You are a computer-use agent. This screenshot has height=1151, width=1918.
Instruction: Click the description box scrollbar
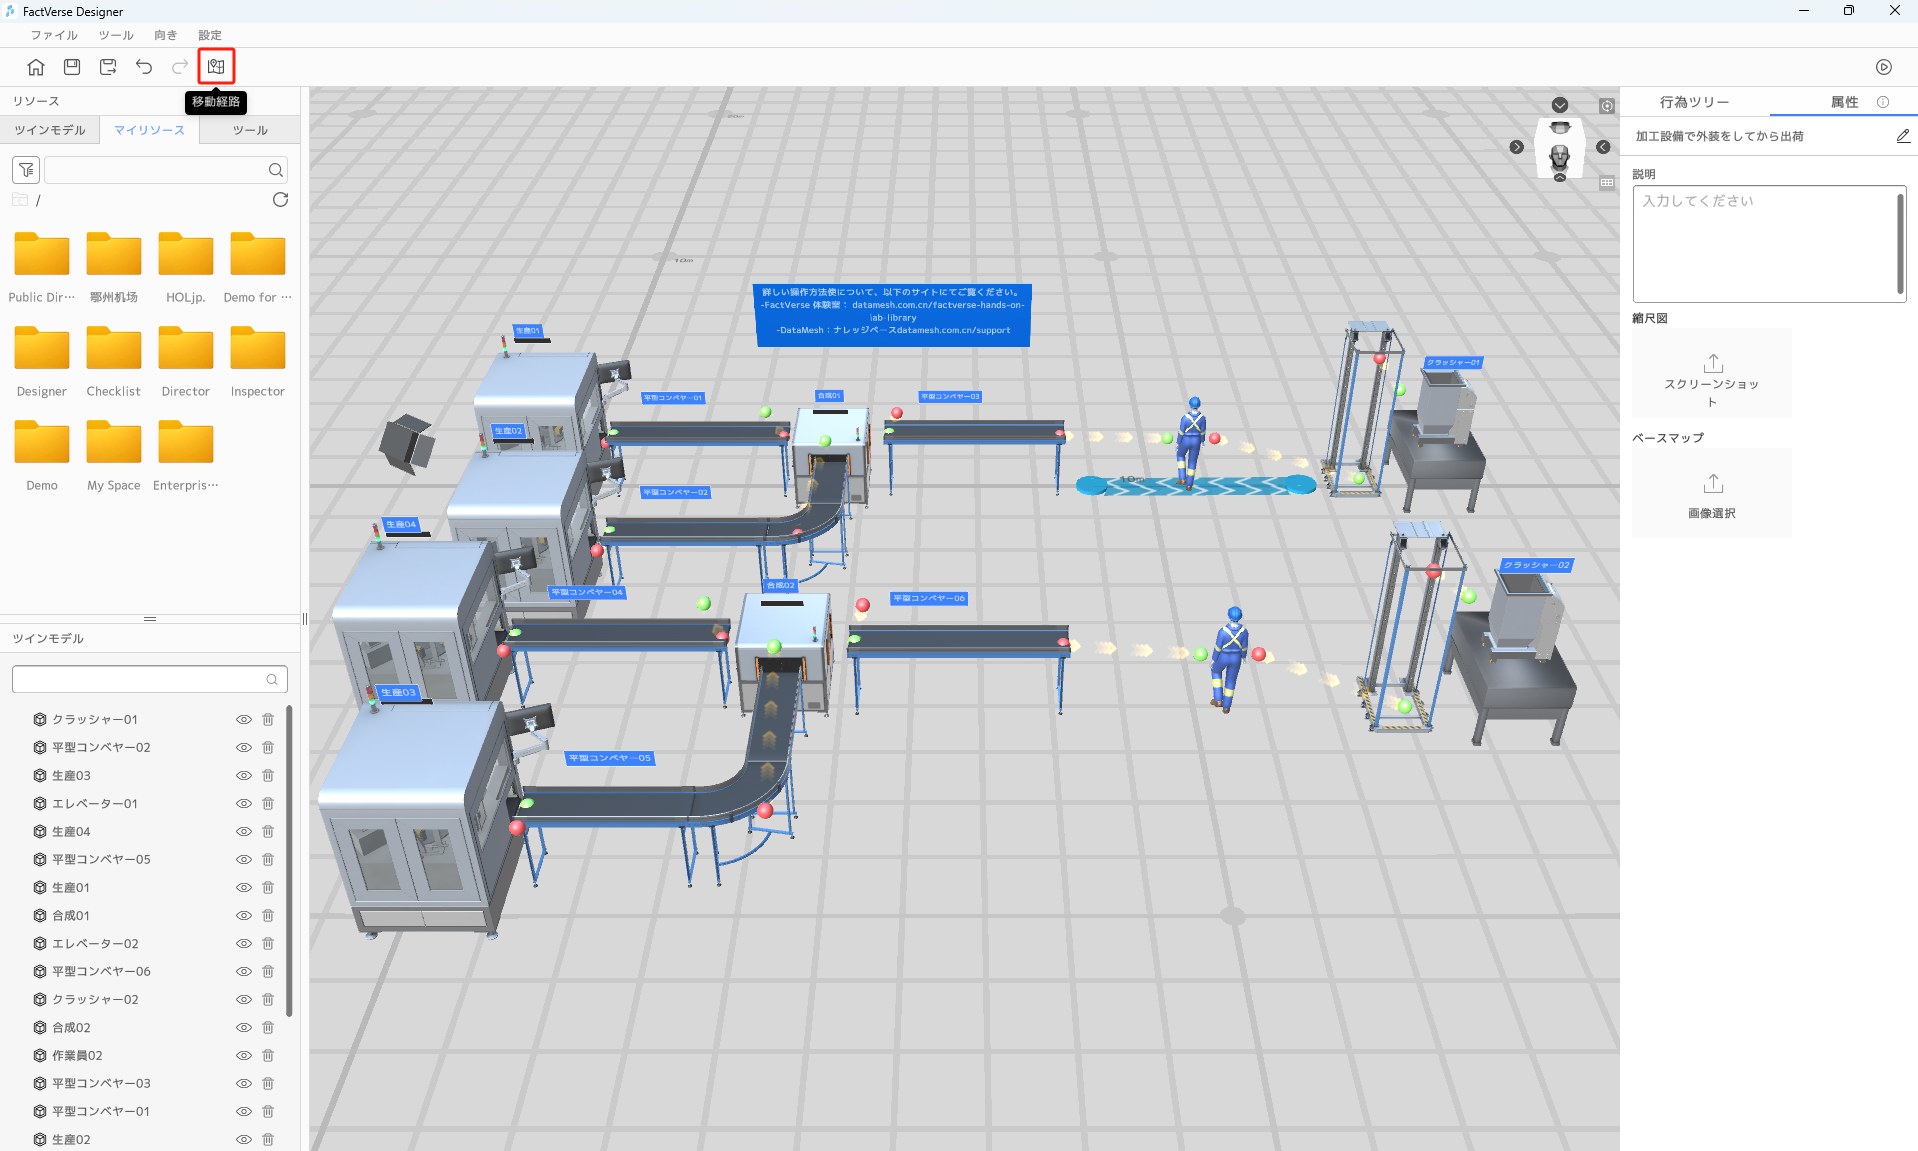point(1900,243)
